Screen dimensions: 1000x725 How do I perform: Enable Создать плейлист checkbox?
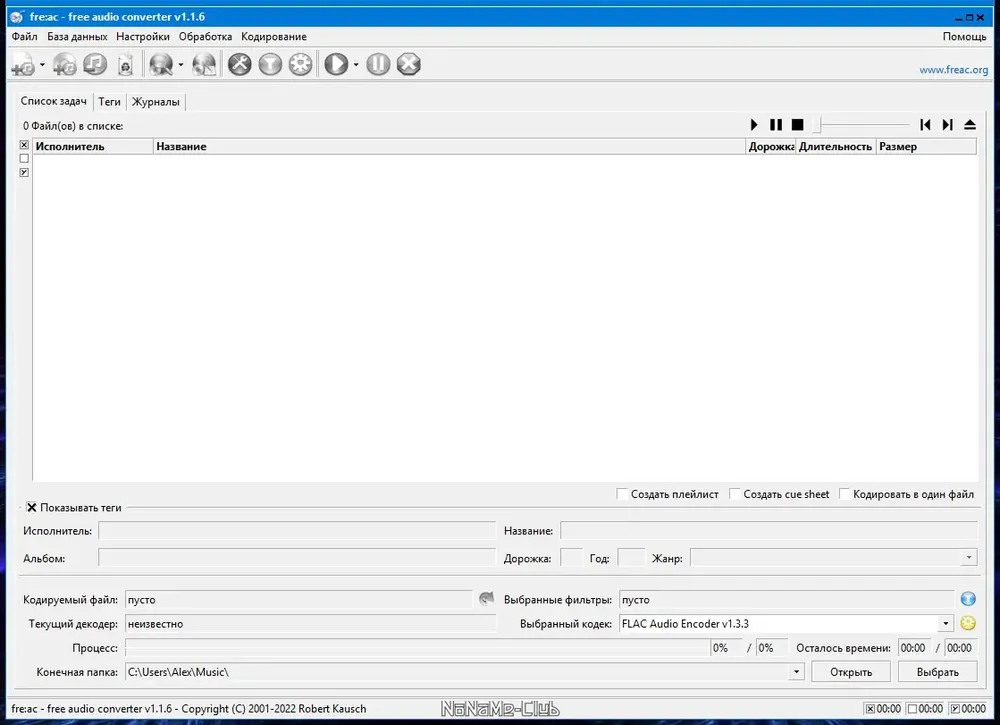tap(622, 494)
